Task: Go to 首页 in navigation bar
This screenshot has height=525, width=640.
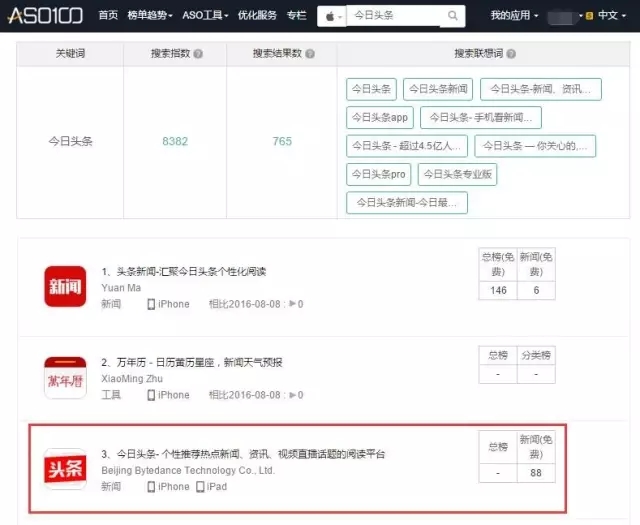Action: tap(108, 16)
